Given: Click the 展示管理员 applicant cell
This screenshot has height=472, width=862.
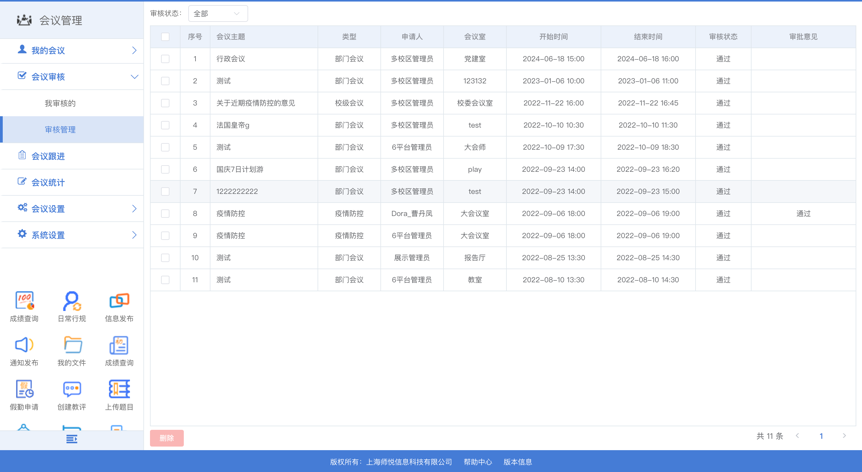Looking at the screenshot, I should point(412,258).
